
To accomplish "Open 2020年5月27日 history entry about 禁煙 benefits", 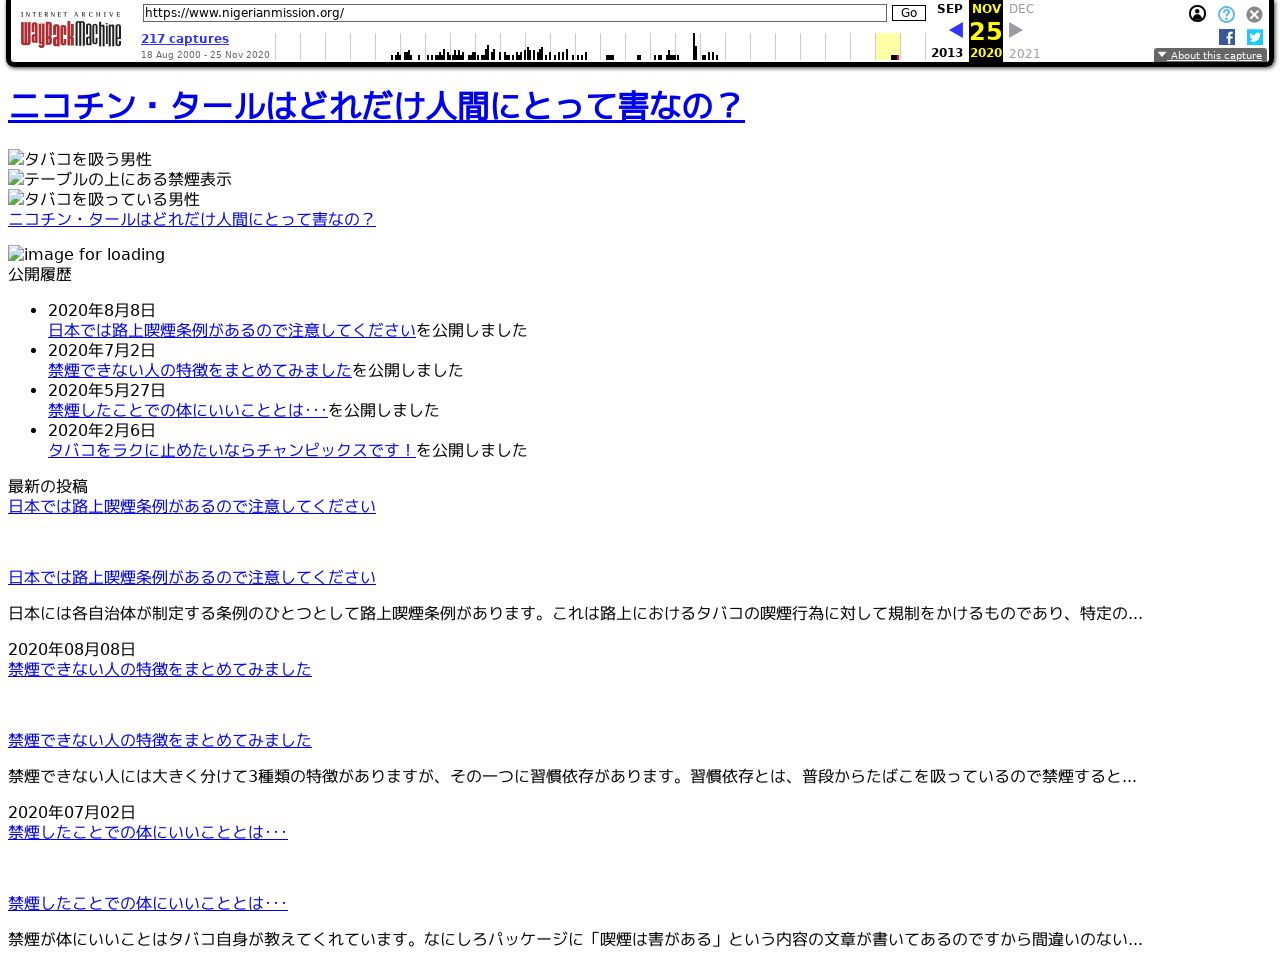I will 188,410.
